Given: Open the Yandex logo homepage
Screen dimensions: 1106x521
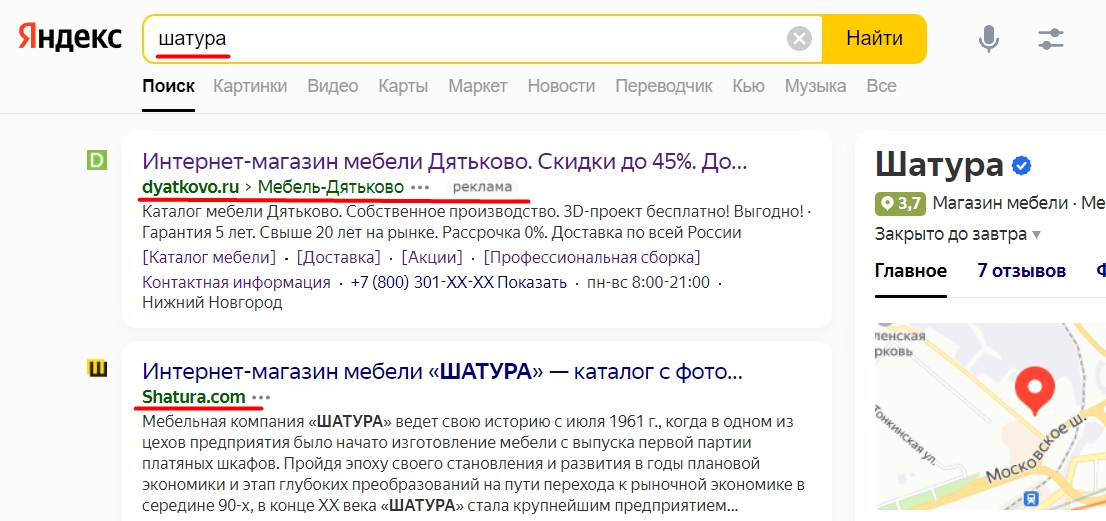Looking at the screenshot, I should coord(69,37).
